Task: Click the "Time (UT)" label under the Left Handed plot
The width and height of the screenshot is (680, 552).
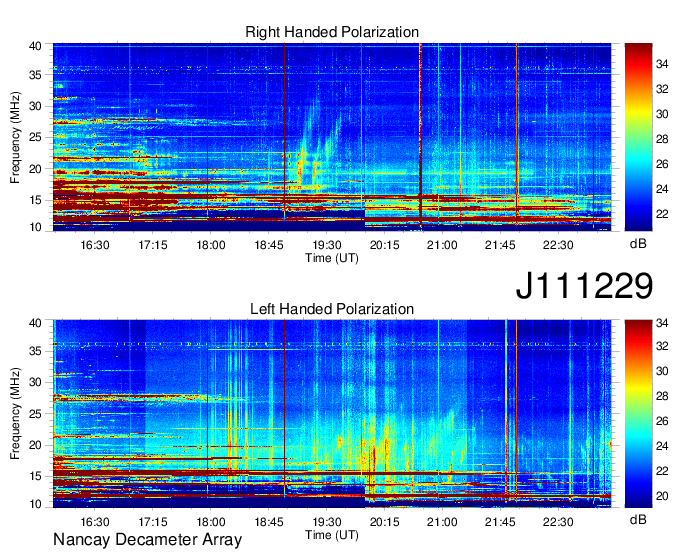Action: (332, 535)
